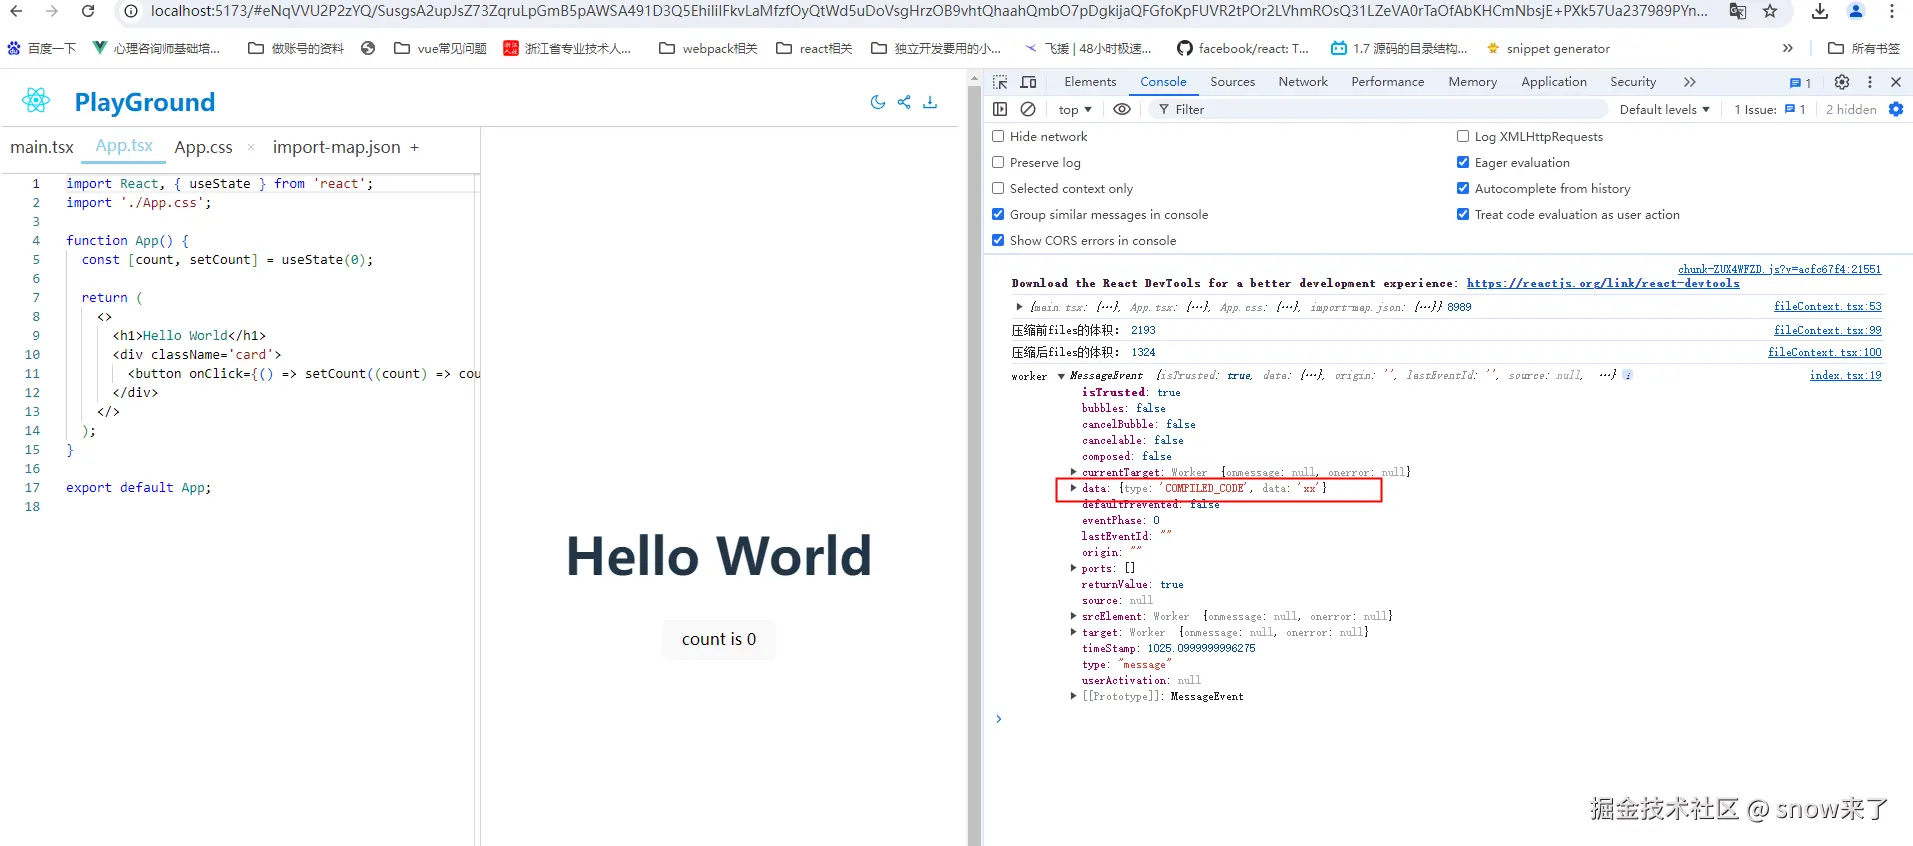The width and height of the screenshot is (1913, 846).
Task: Open the import-map.json file tab
Action: [x=336, y=147]
